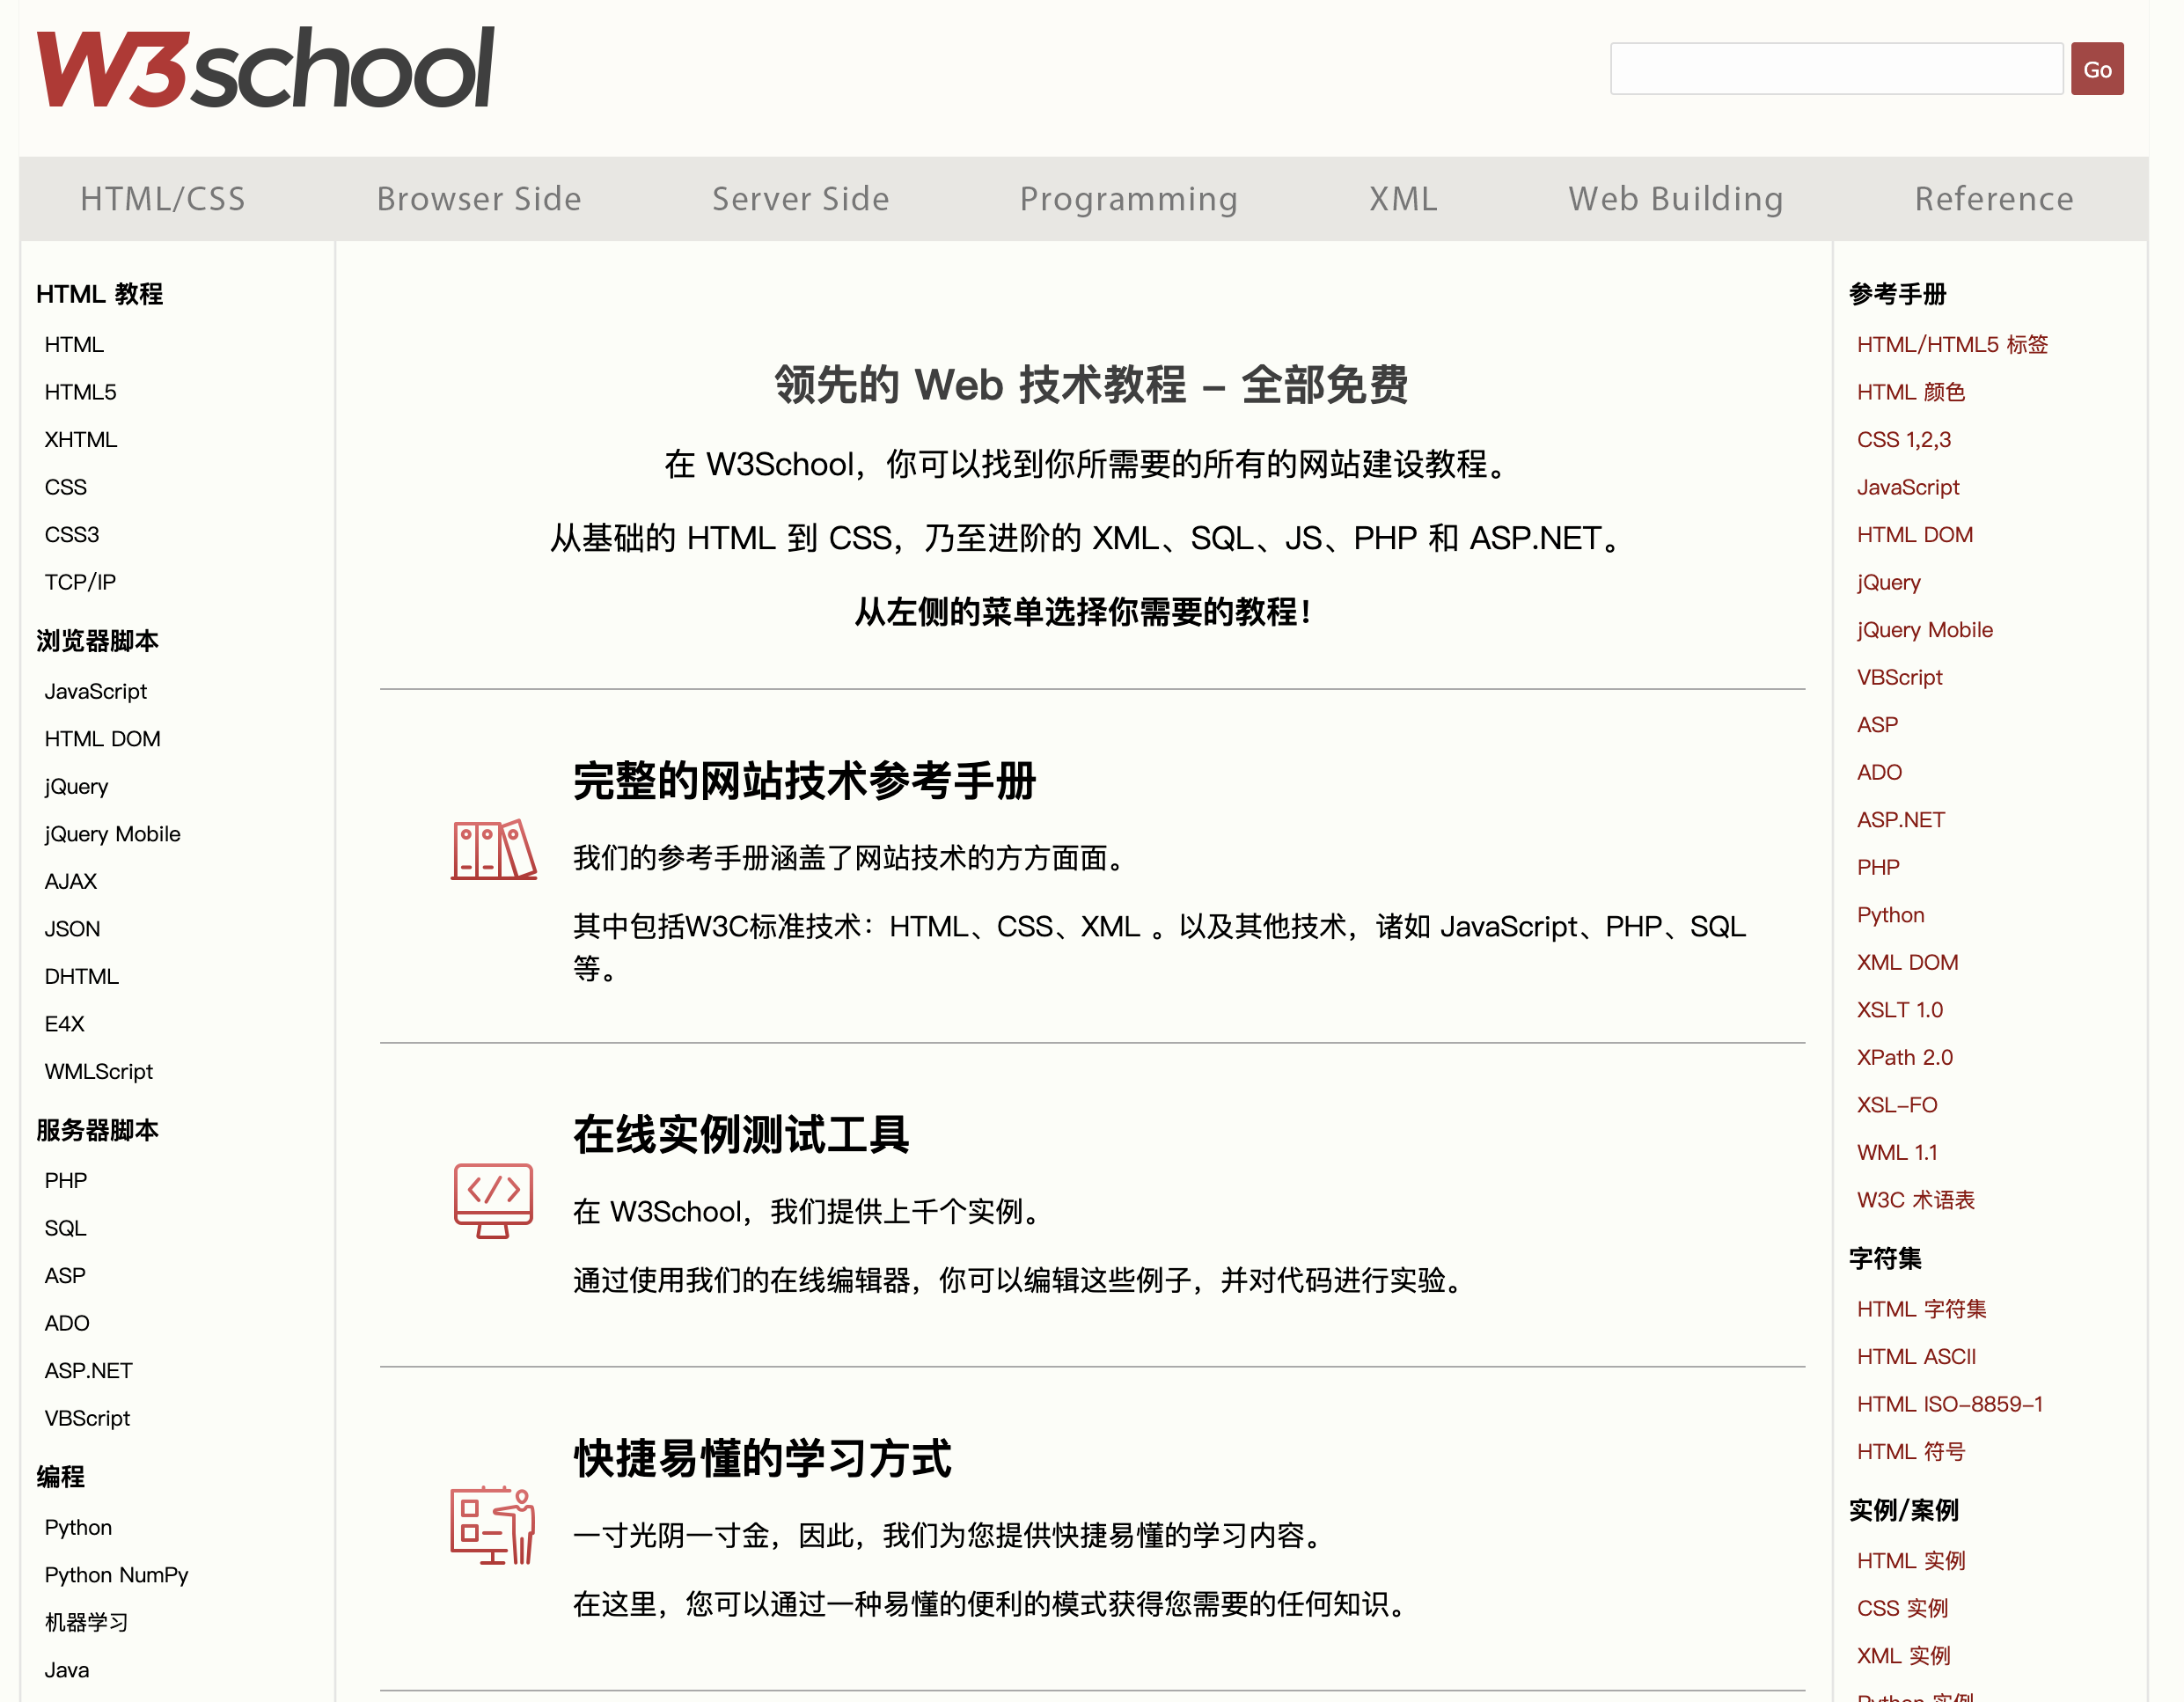2184x1702 pixels.
Task: Open HTML/HTML5 标签 reference link
Action: pyautogui.click(x=1951, y=344)
